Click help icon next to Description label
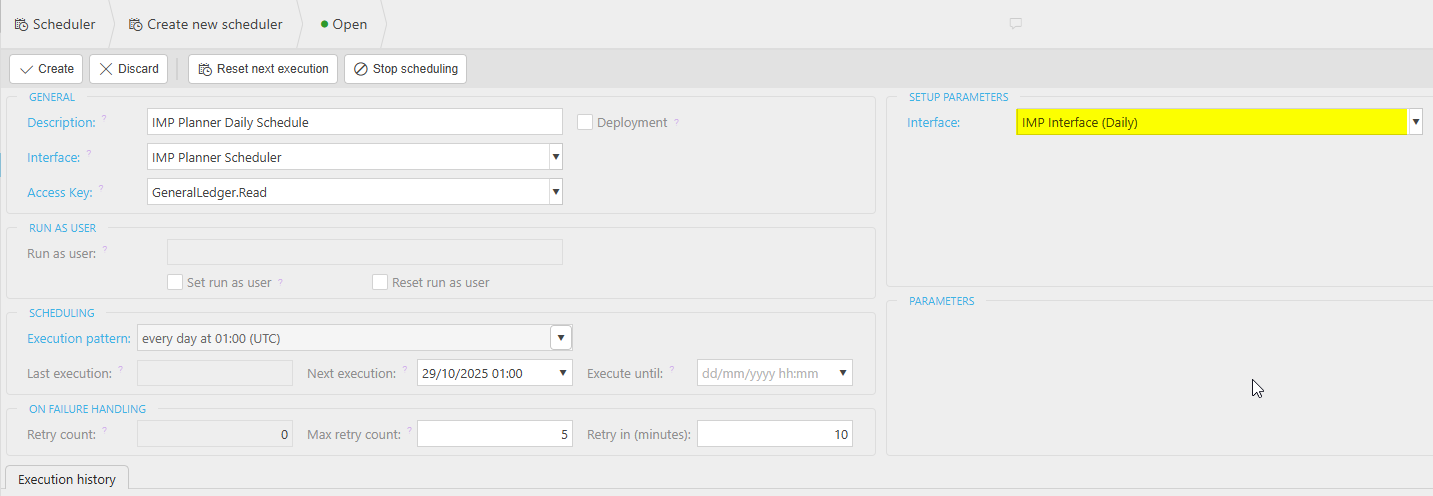The height and width of the screenshot is (496, 1433). [103, 119]
